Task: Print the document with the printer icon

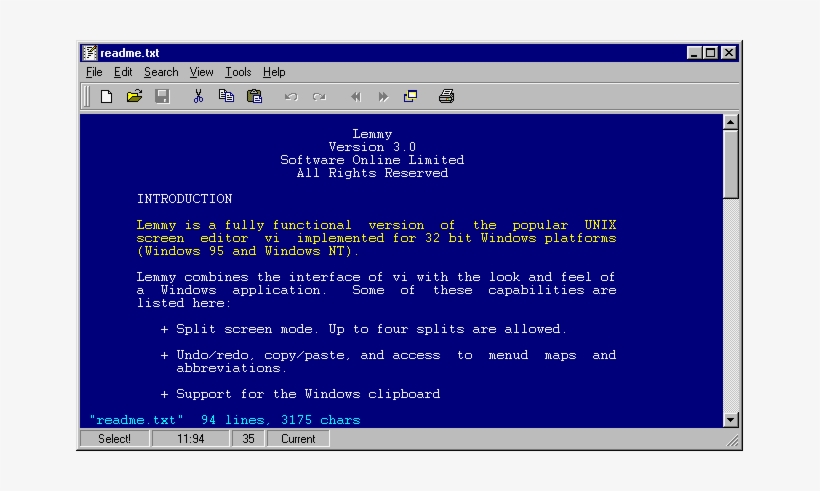Action: click(x=446, y=96)
